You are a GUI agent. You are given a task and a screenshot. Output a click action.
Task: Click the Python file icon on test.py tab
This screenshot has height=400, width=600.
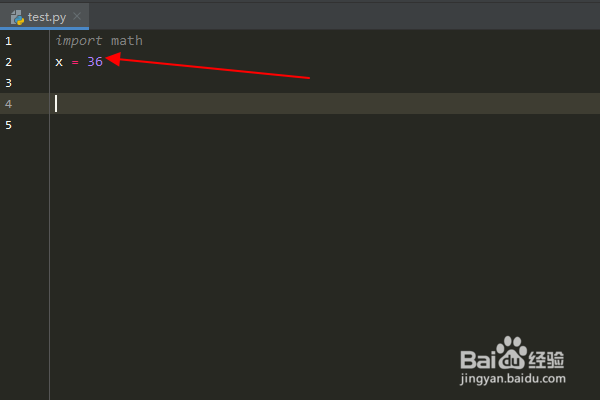pyautogui.click(x=17, y=17)
